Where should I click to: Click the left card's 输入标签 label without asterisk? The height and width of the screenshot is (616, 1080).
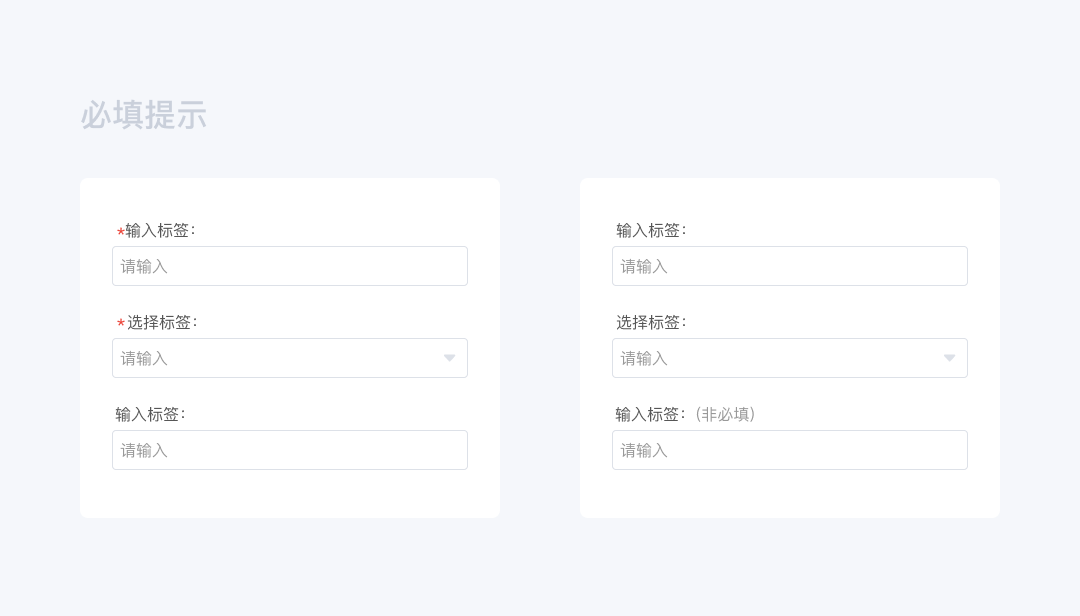pyautogui.click(x=150, y=414)
